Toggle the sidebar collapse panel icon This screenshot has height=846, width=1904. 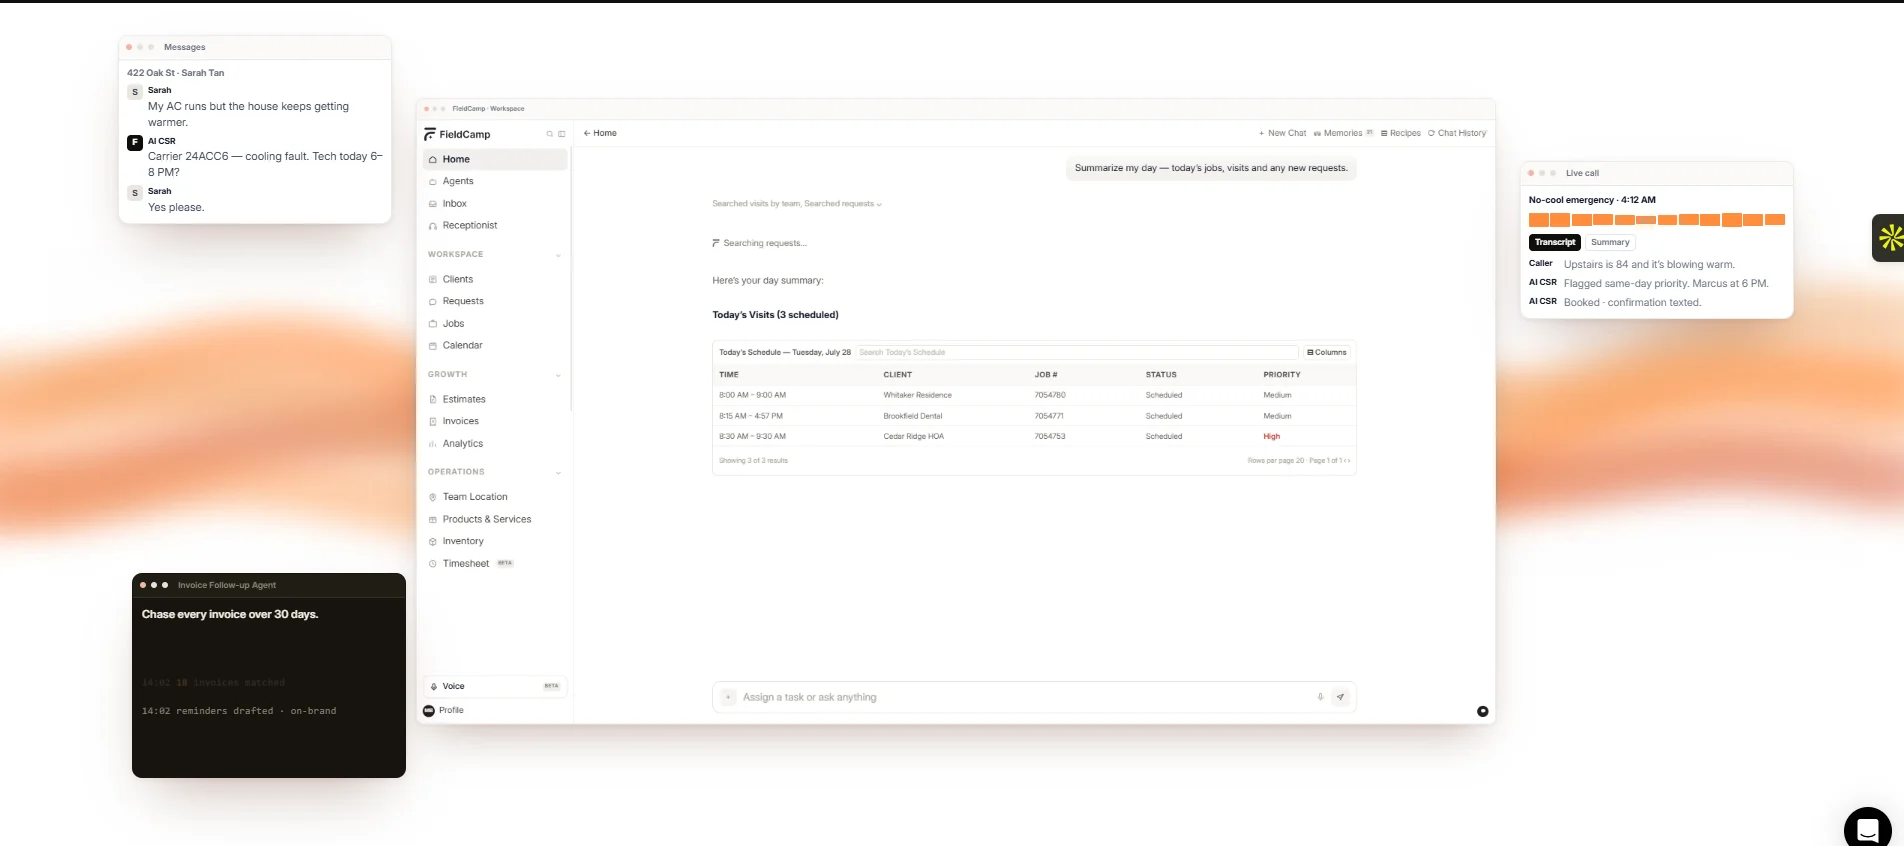click(561, 134)
